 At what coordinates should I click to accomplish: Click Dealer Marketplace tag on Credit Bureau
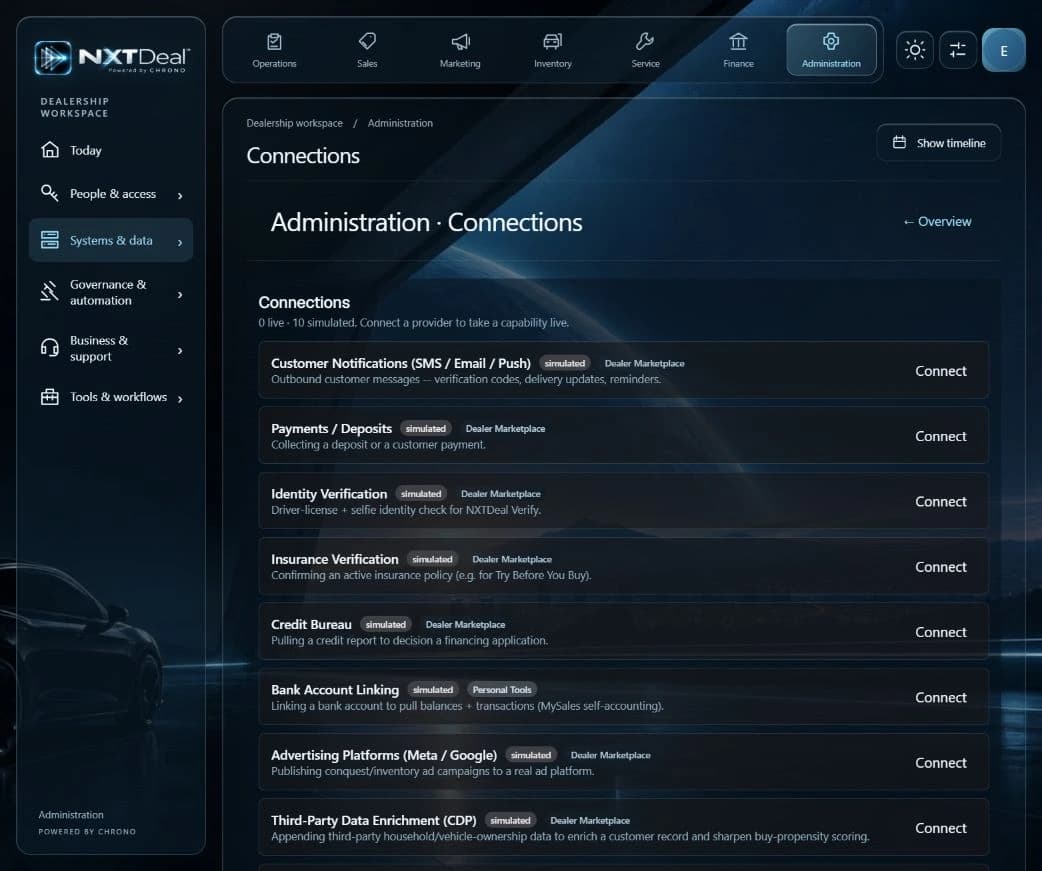click(x=465, y=625)
